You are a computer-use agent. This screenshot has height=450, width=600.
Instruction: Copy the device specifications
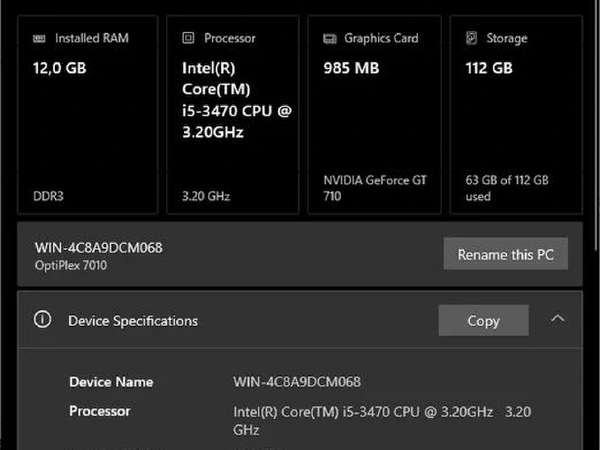point(484,320)
